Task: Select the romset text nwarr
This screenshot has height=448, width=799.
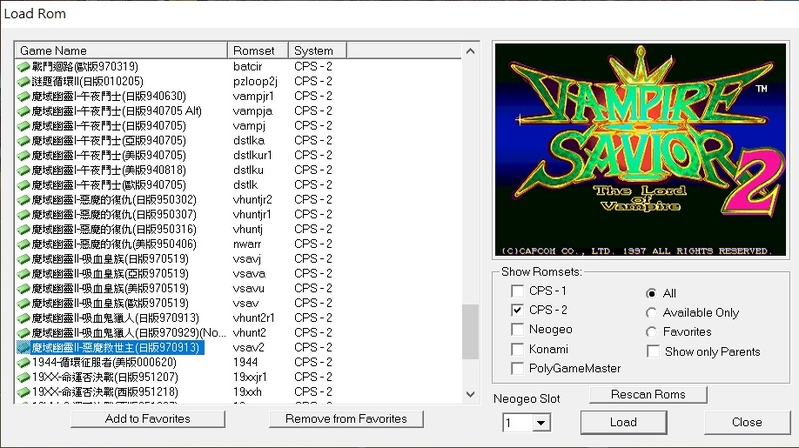Action: pos(247,244)
